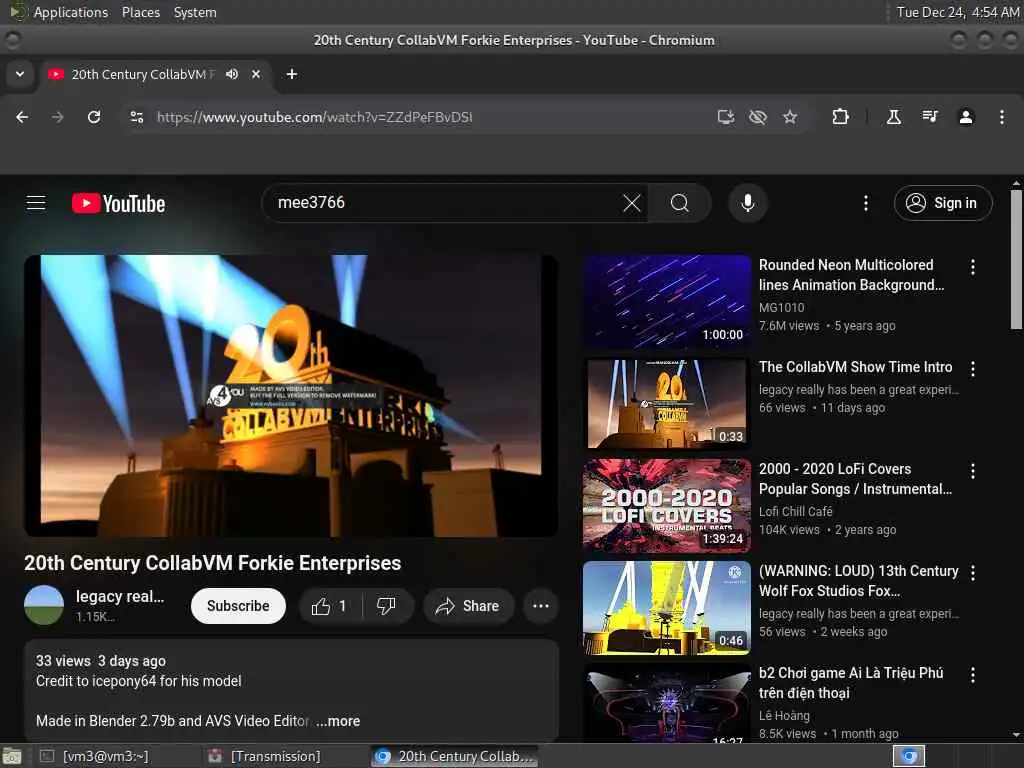
Task: Open third-party cookies blocked eye icon
Action: tap(758, 117)
